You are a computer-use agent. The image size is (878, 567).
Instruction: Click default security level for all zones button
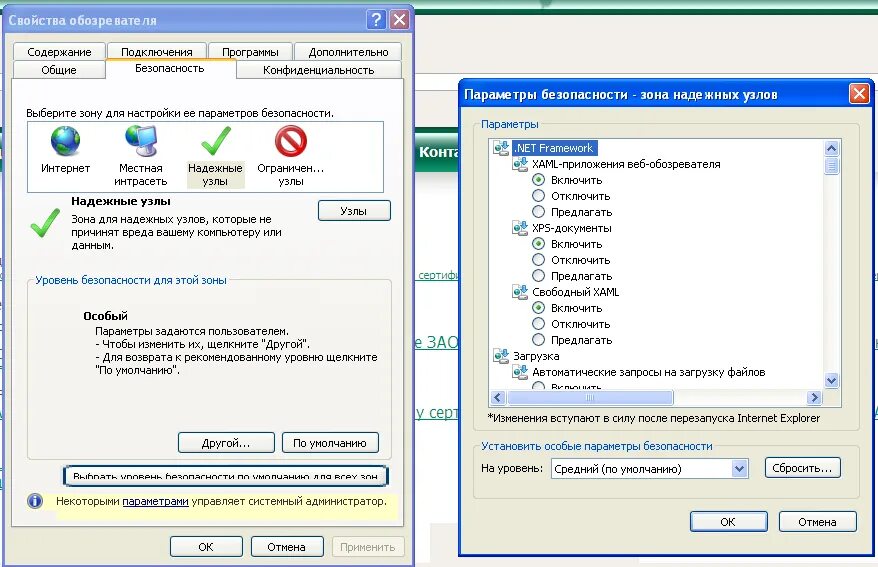tap(225, 475)
